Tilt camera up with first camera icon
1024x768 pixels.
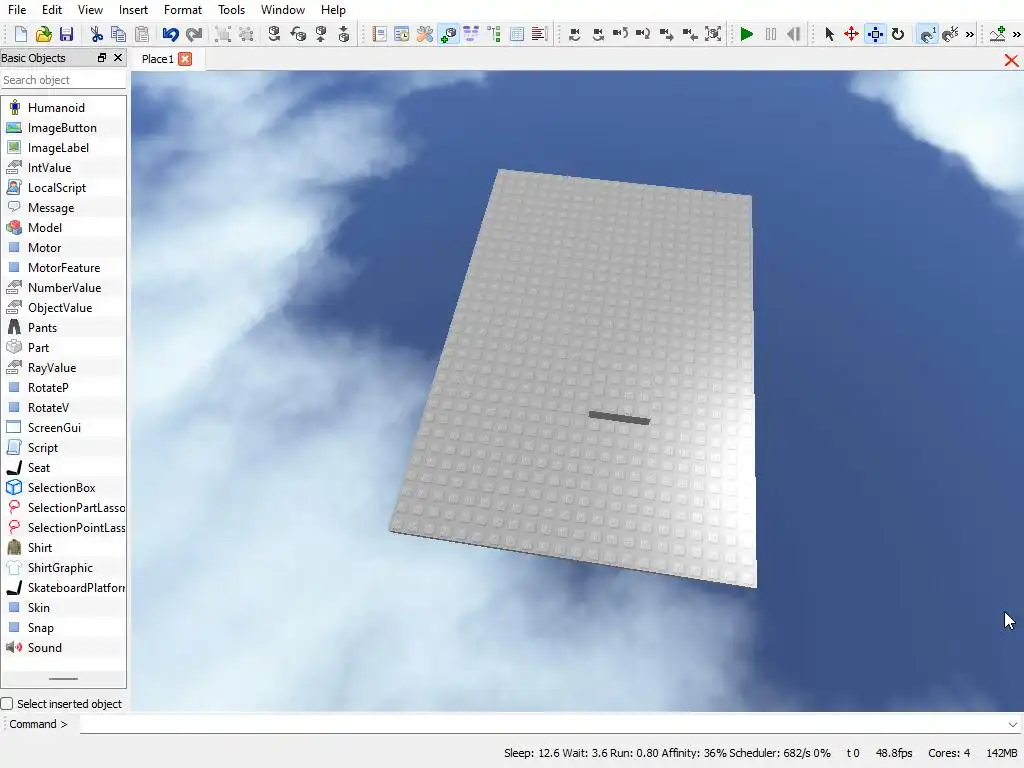(x=575, y=34)
